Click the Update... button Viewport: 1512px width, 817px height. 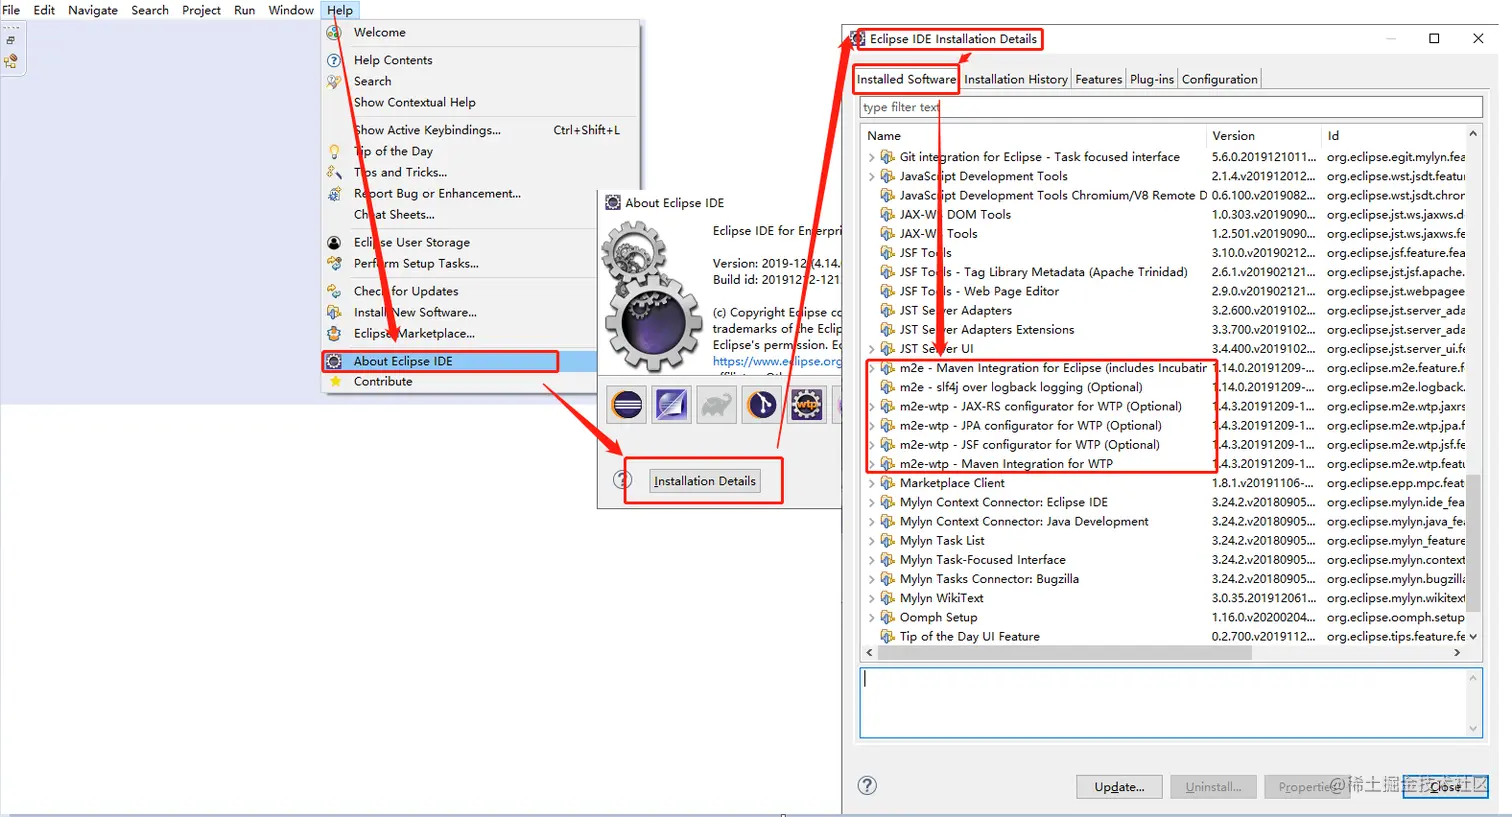click(x=1119, y=787)
